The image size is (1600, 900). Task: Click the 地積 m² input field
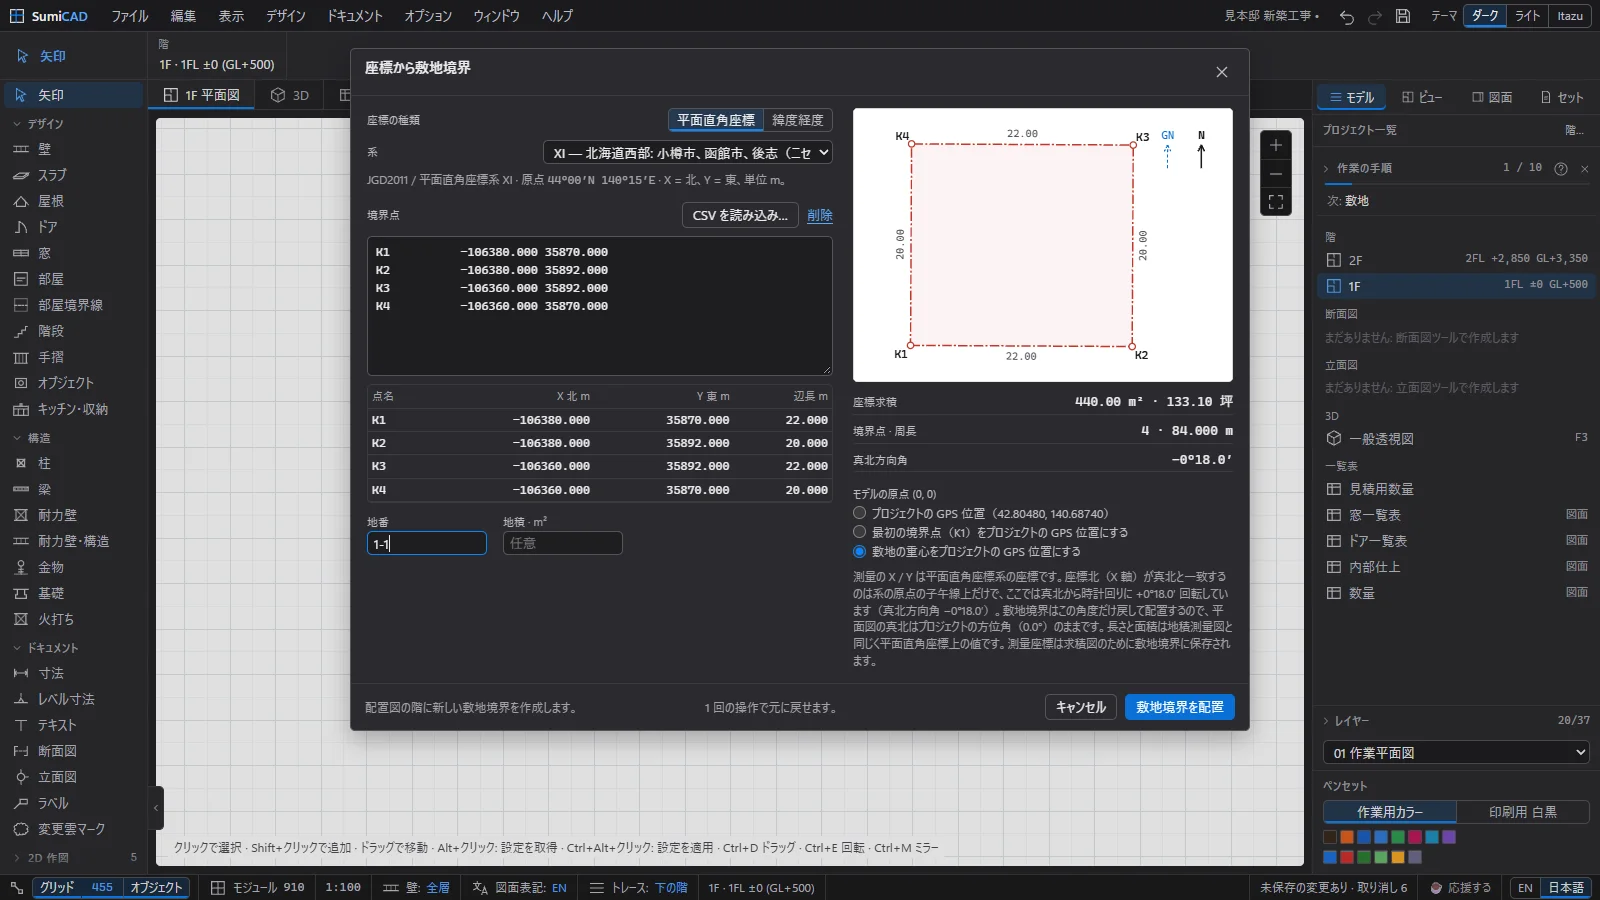click(563, 543)
